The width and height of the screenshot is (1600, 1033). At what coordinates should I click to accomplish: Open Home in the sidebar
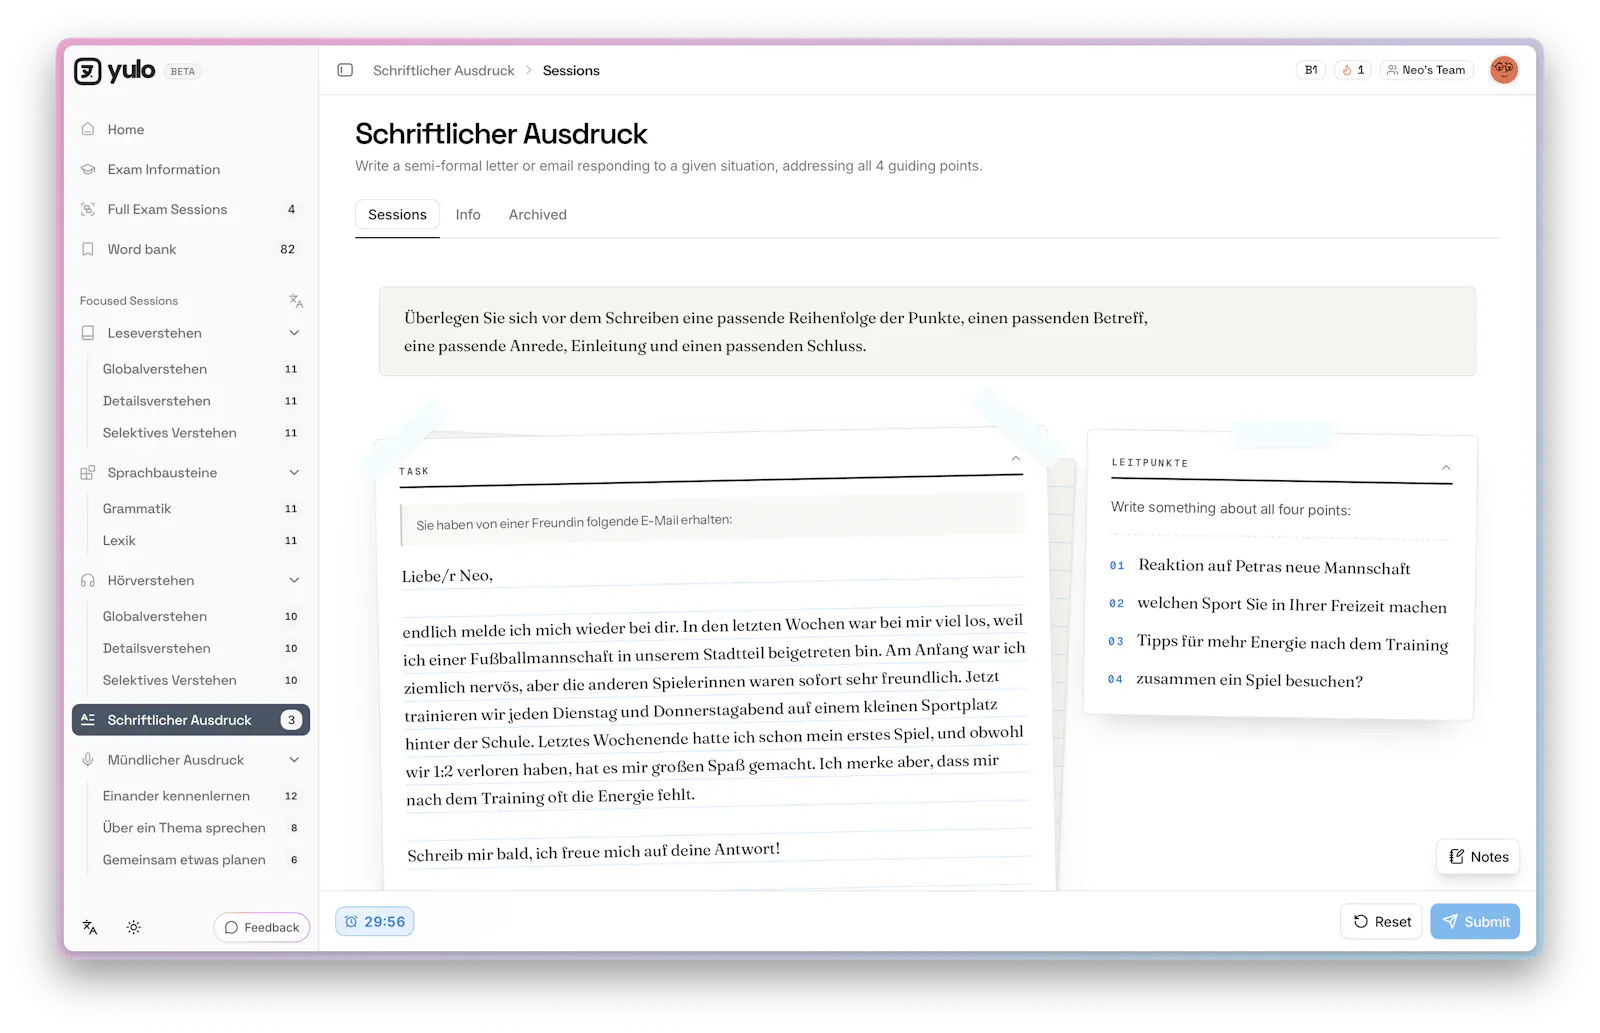pyautogui.click(x=191, y=129)
